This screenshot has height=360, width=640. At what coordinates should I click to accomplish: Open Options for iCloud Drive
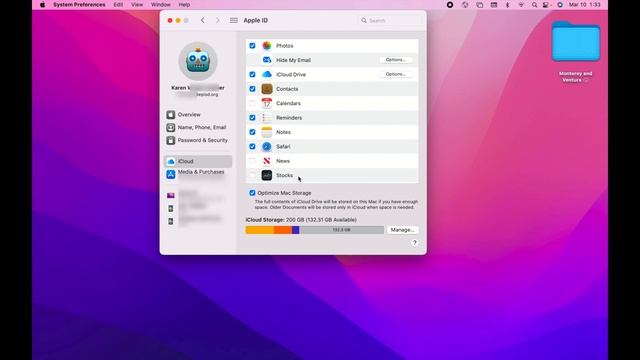coord(396,74)
